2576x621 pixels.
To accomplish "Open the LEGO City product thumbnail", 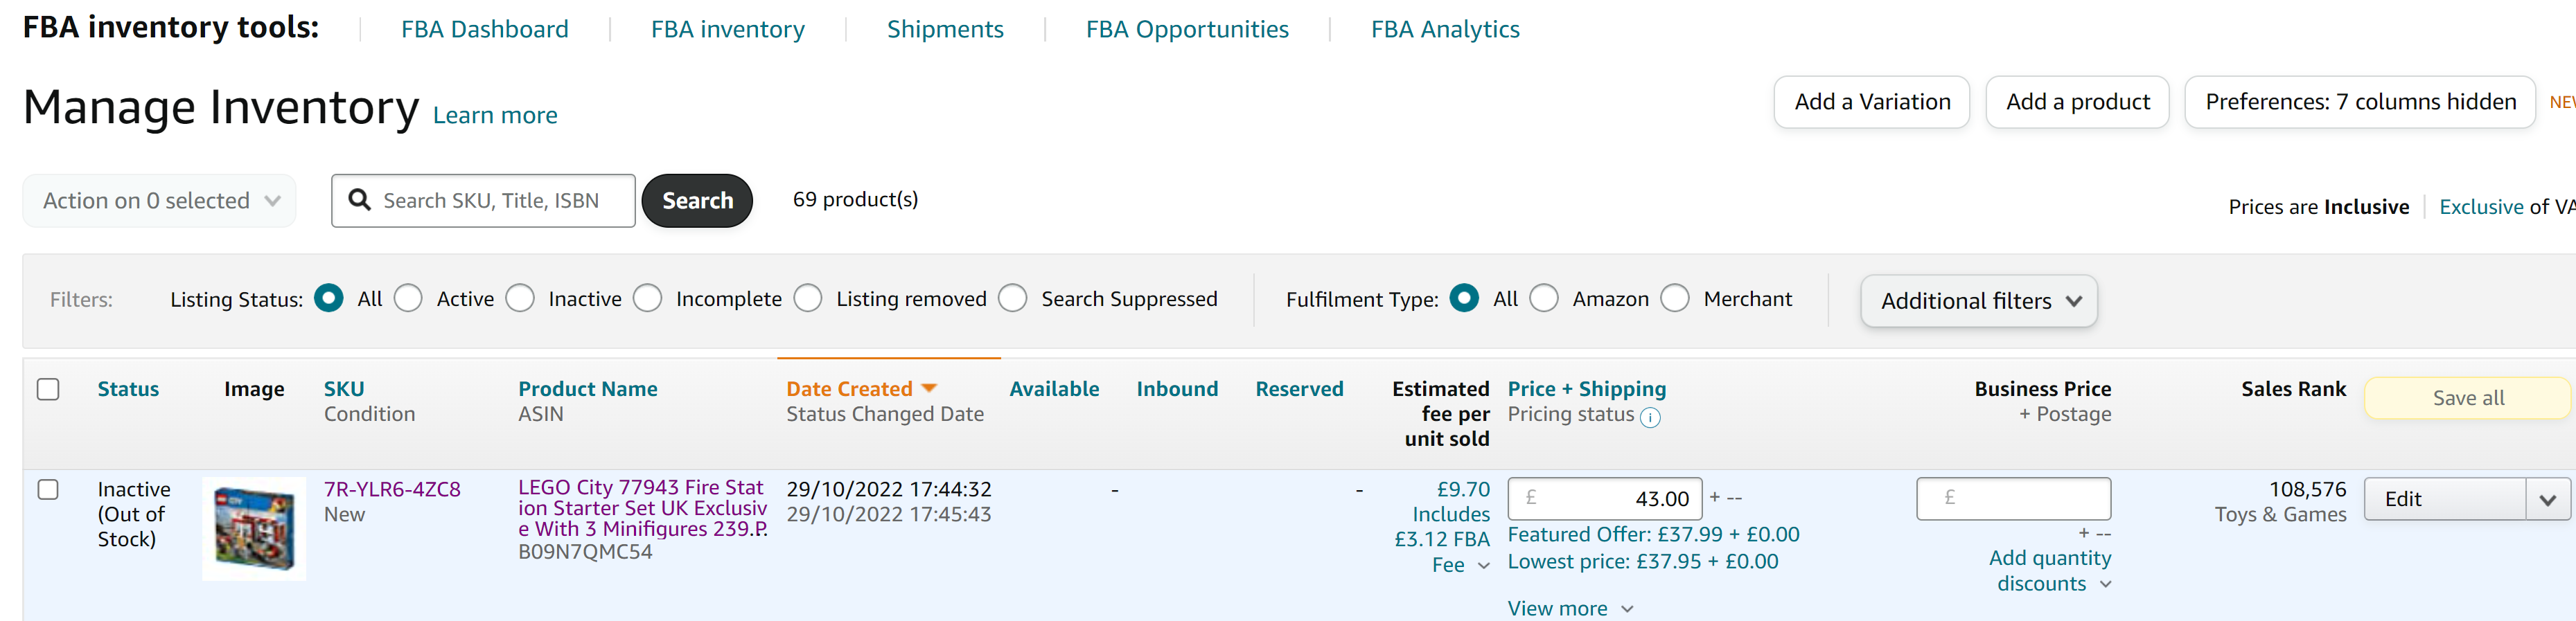I will [254, 528].
